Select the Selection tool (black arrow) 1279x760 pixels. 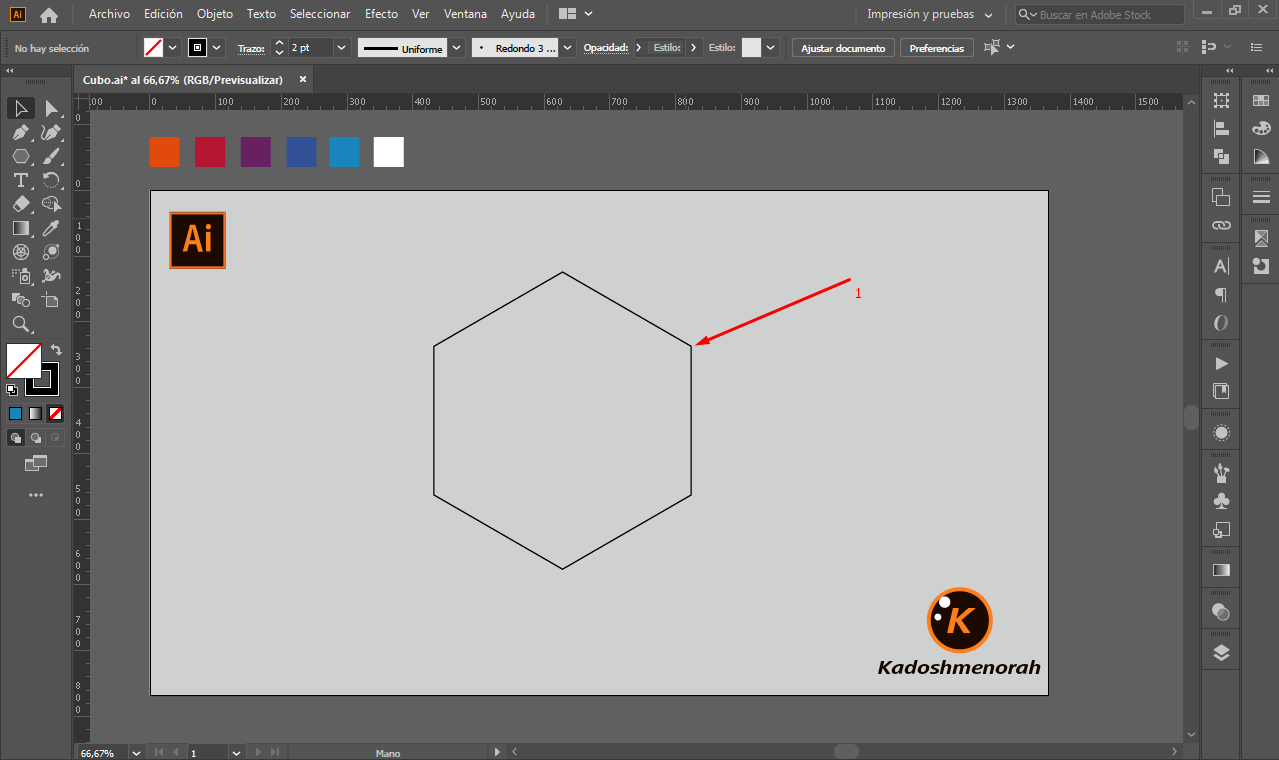point(21,108)
